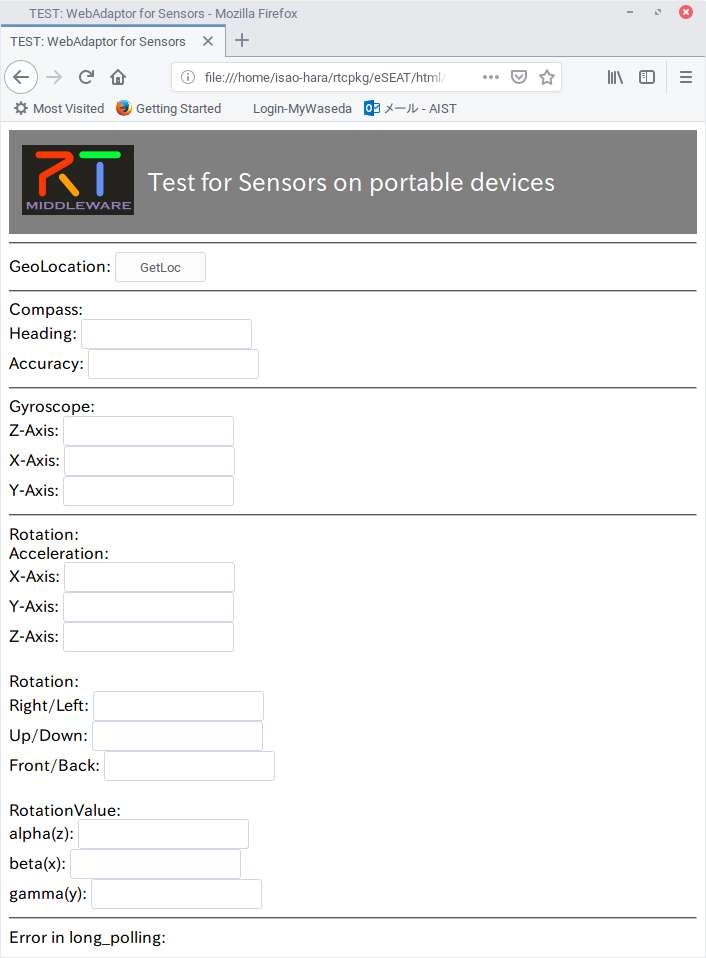Click the GetLoc button

161,267
